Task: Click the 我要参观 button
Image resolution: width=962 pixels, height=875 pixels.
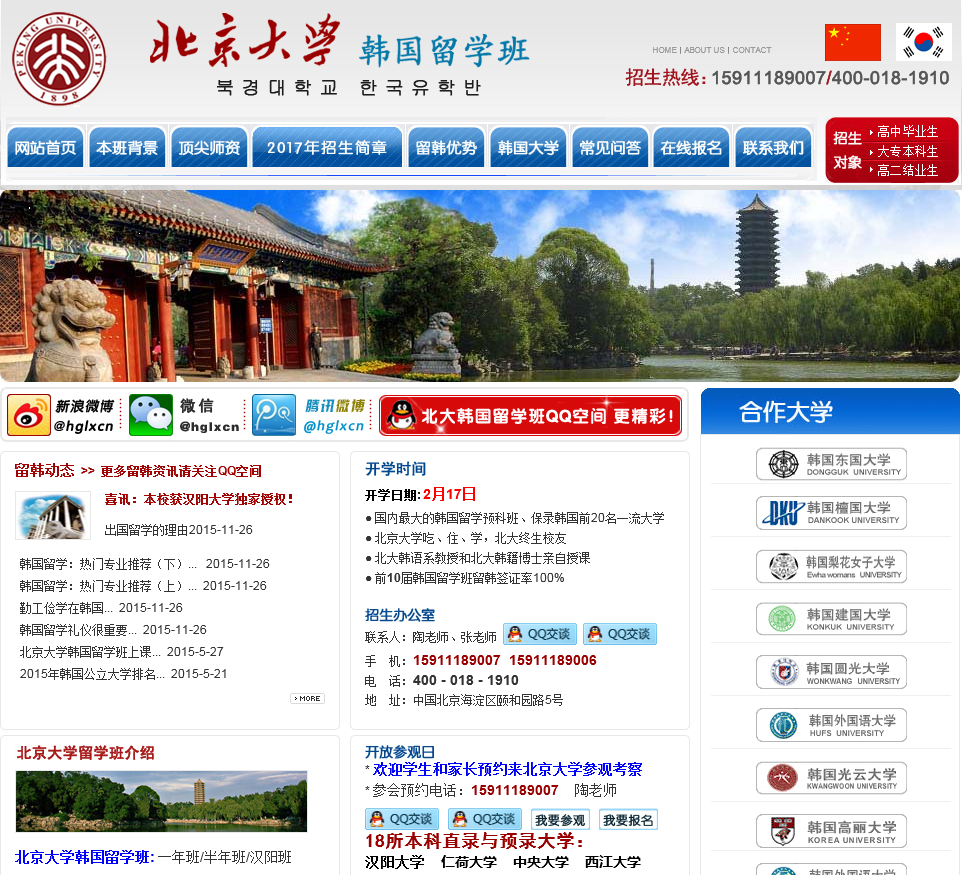Action: point(560,820)
